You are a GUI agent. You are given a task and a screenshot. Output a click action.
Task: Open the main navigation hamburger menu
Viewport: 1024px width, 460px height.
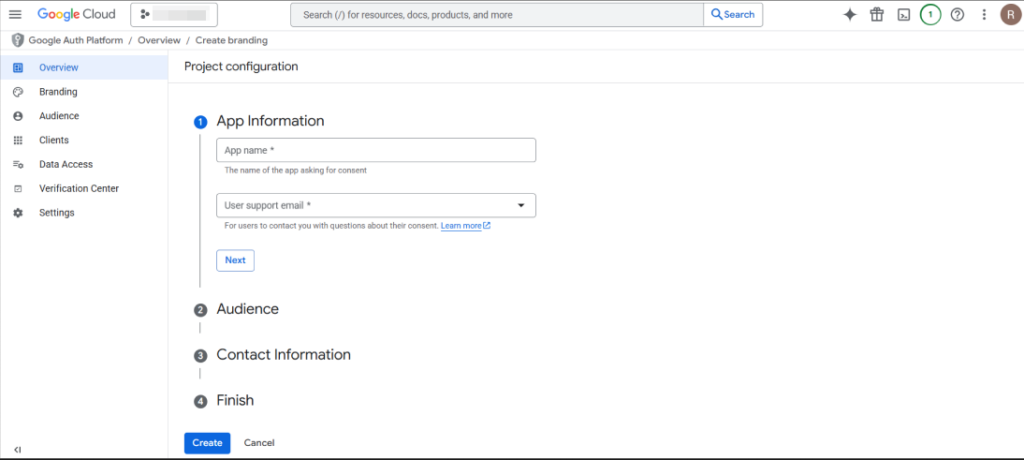point(15,14)
